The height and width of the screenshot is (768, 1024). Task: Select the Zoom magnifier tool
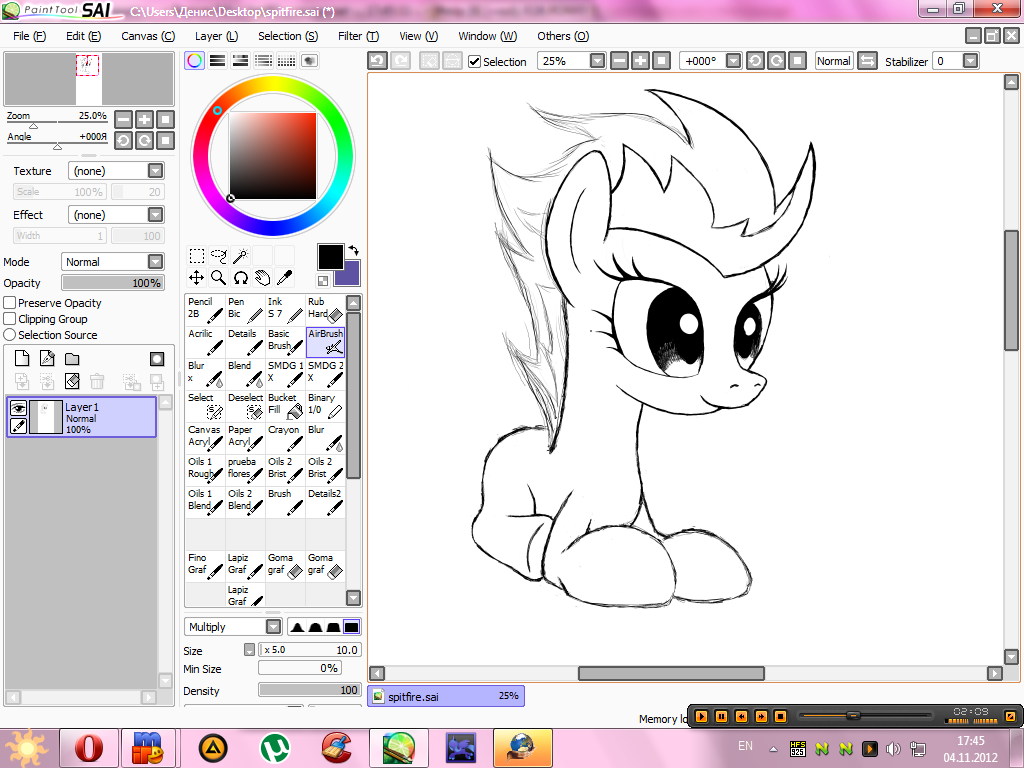tap(219, 278)
